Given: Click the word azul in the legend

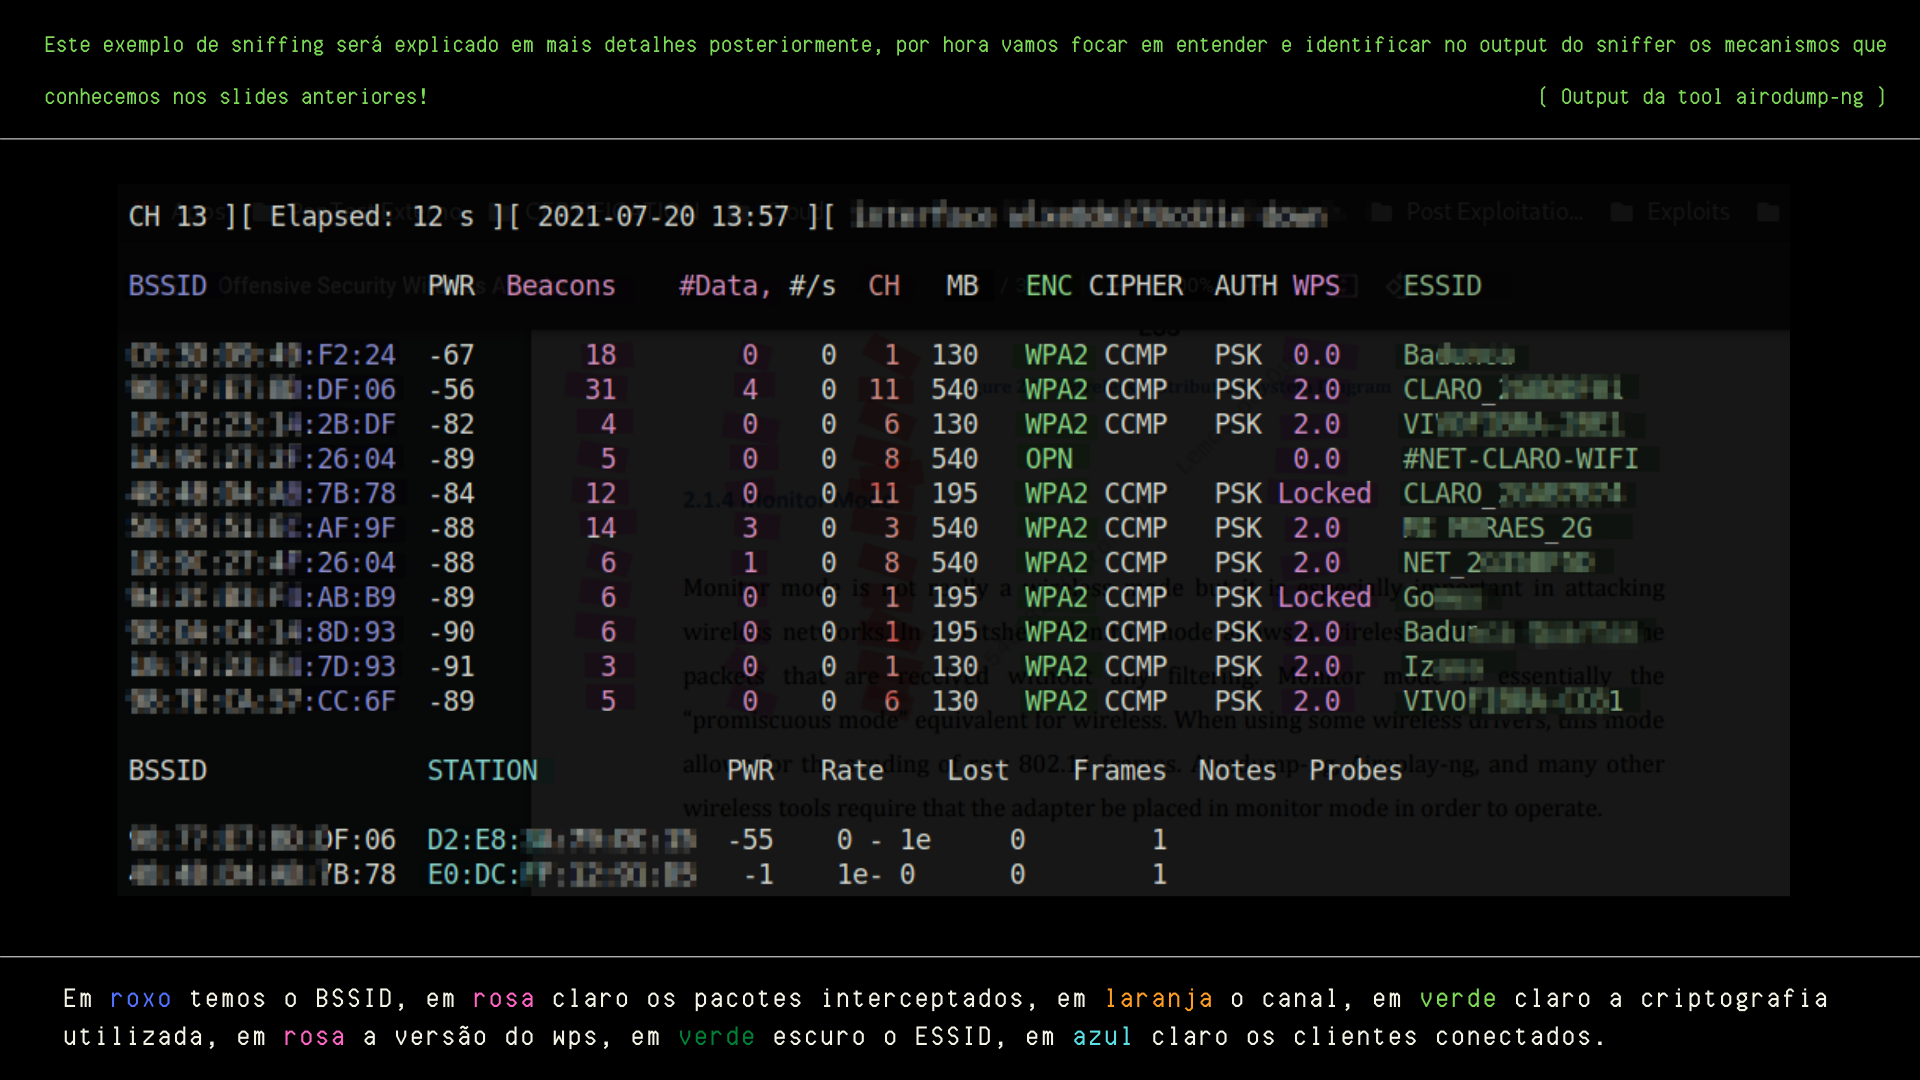Looking at the screenshot, I should [x=1102, y=1037].
